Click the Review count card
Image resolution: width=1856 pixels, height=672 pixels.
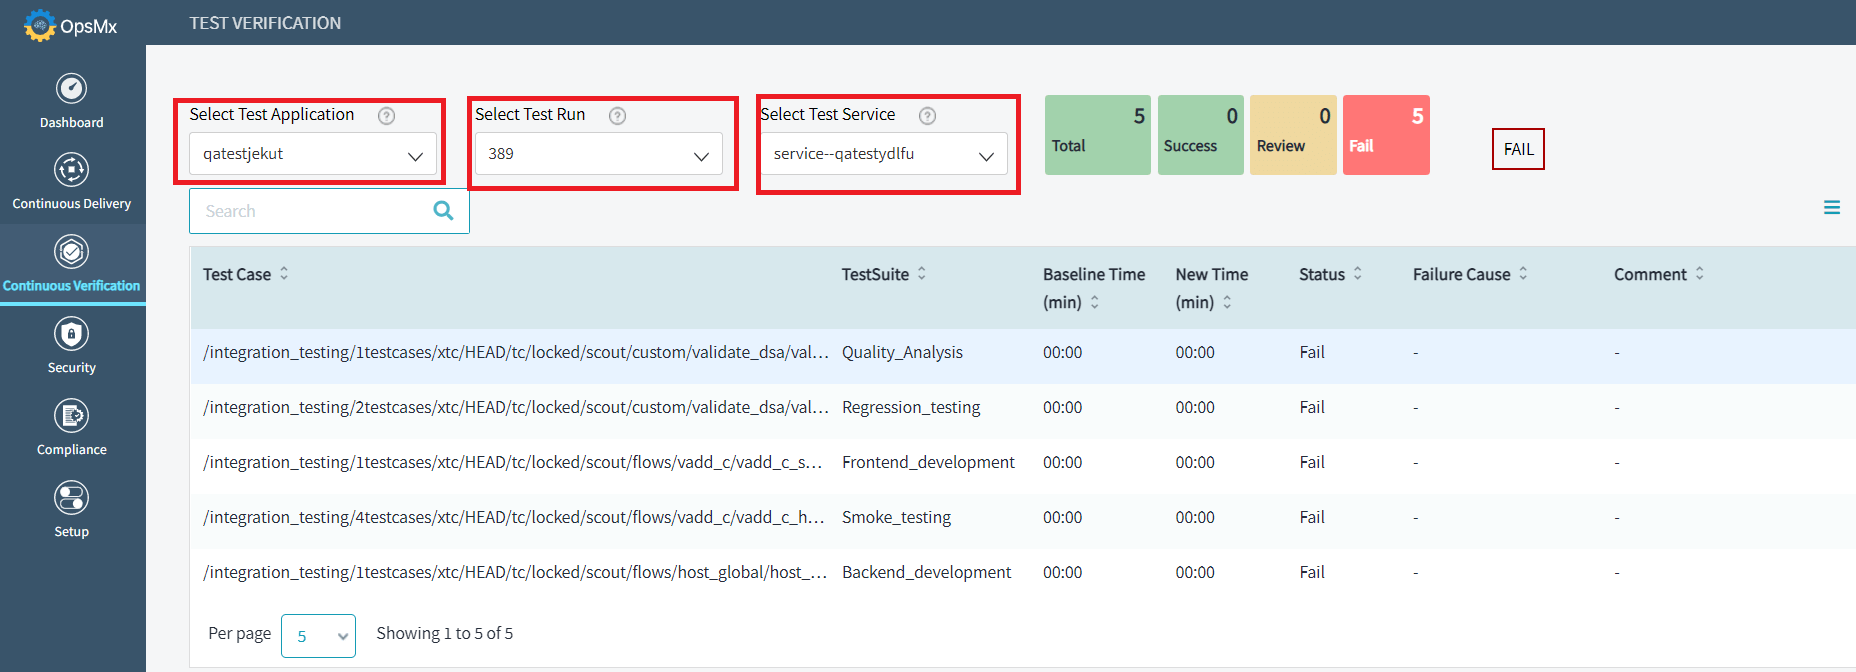(x=1293, y=135)
